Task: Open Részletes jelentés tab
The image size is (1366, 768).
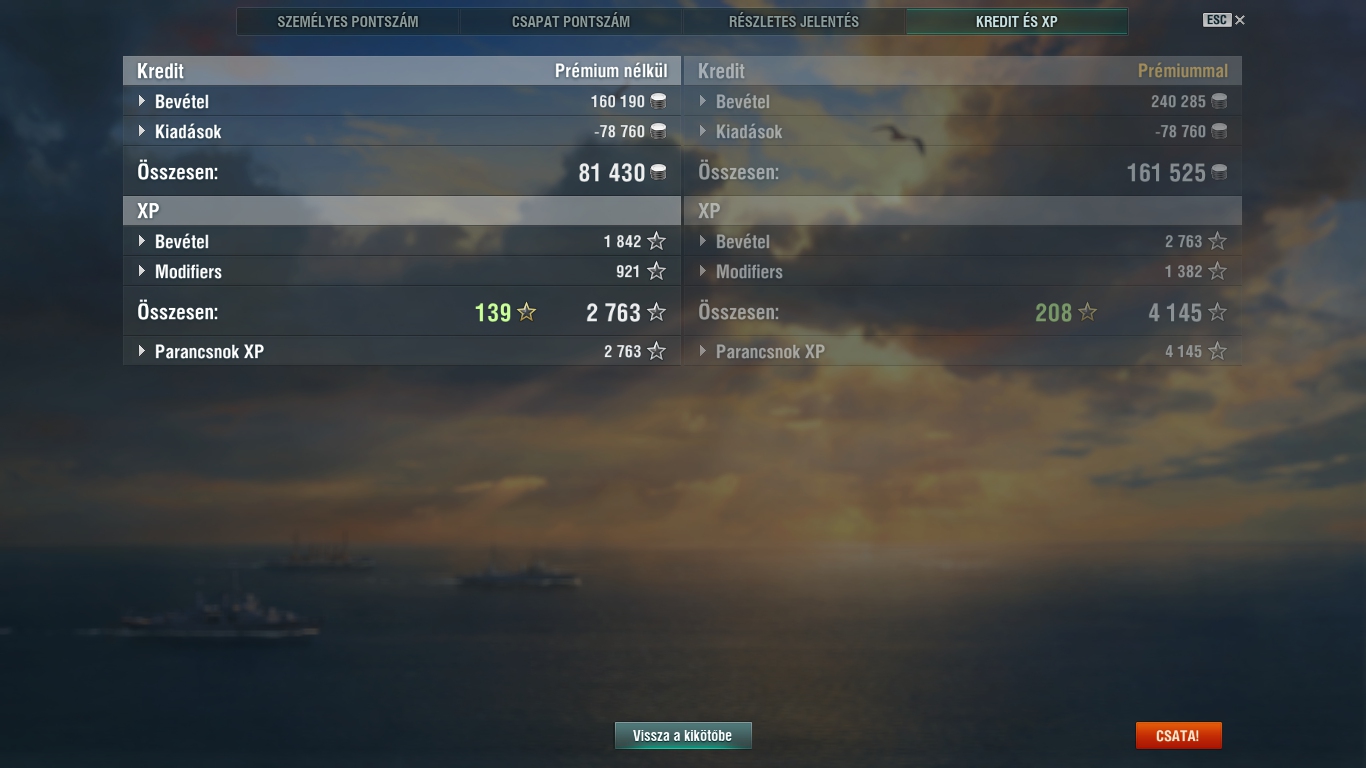Action: 794,21
